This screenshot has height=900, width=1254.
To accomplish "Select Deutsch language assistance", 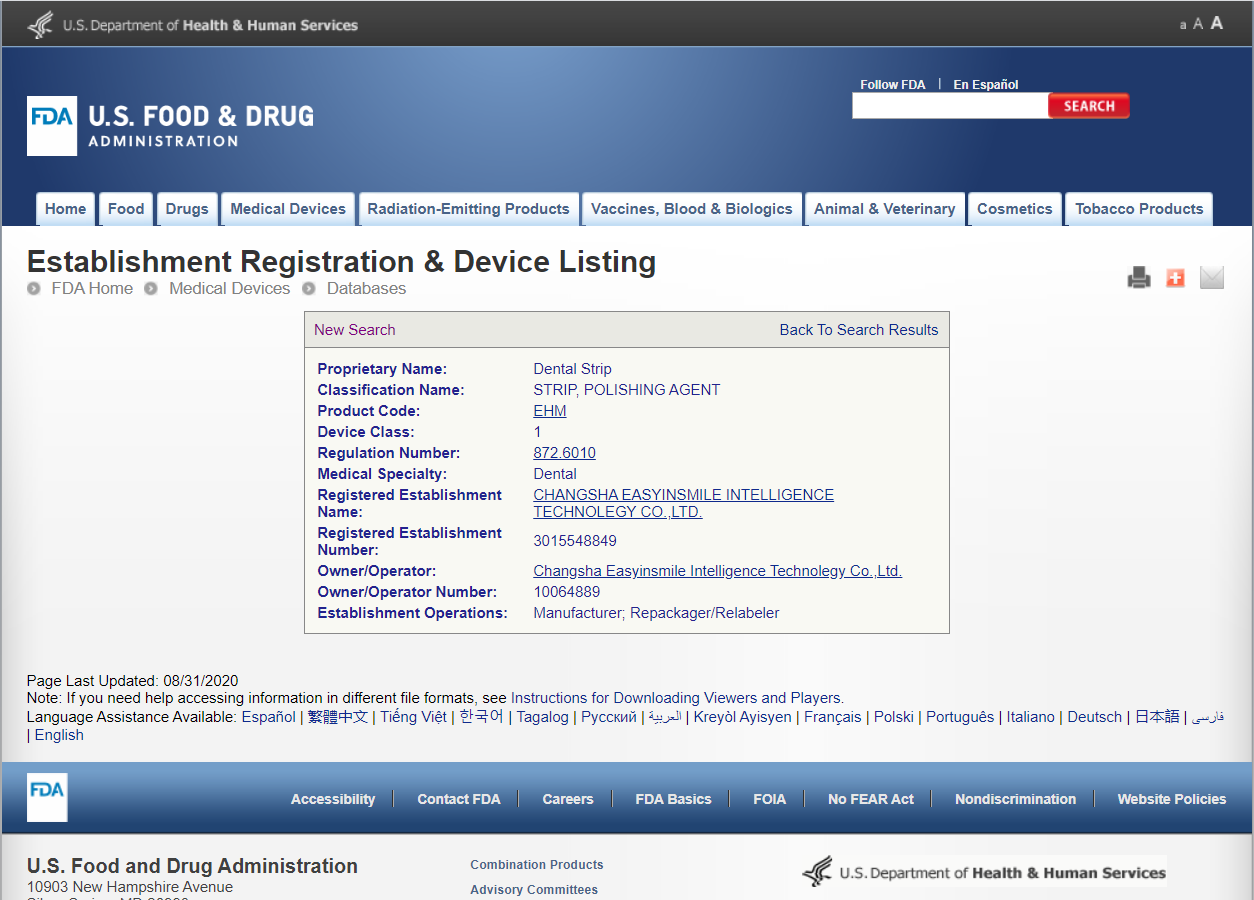I will (x=1095, y=717).
